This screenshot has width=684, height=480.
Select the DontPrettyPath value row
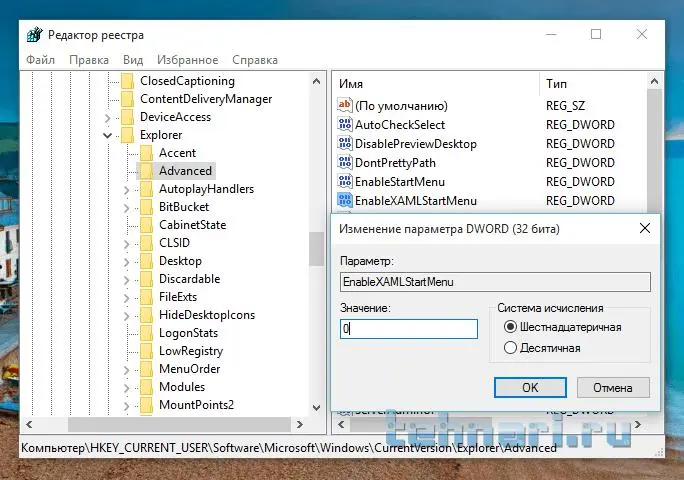click(x=475, y=162)
